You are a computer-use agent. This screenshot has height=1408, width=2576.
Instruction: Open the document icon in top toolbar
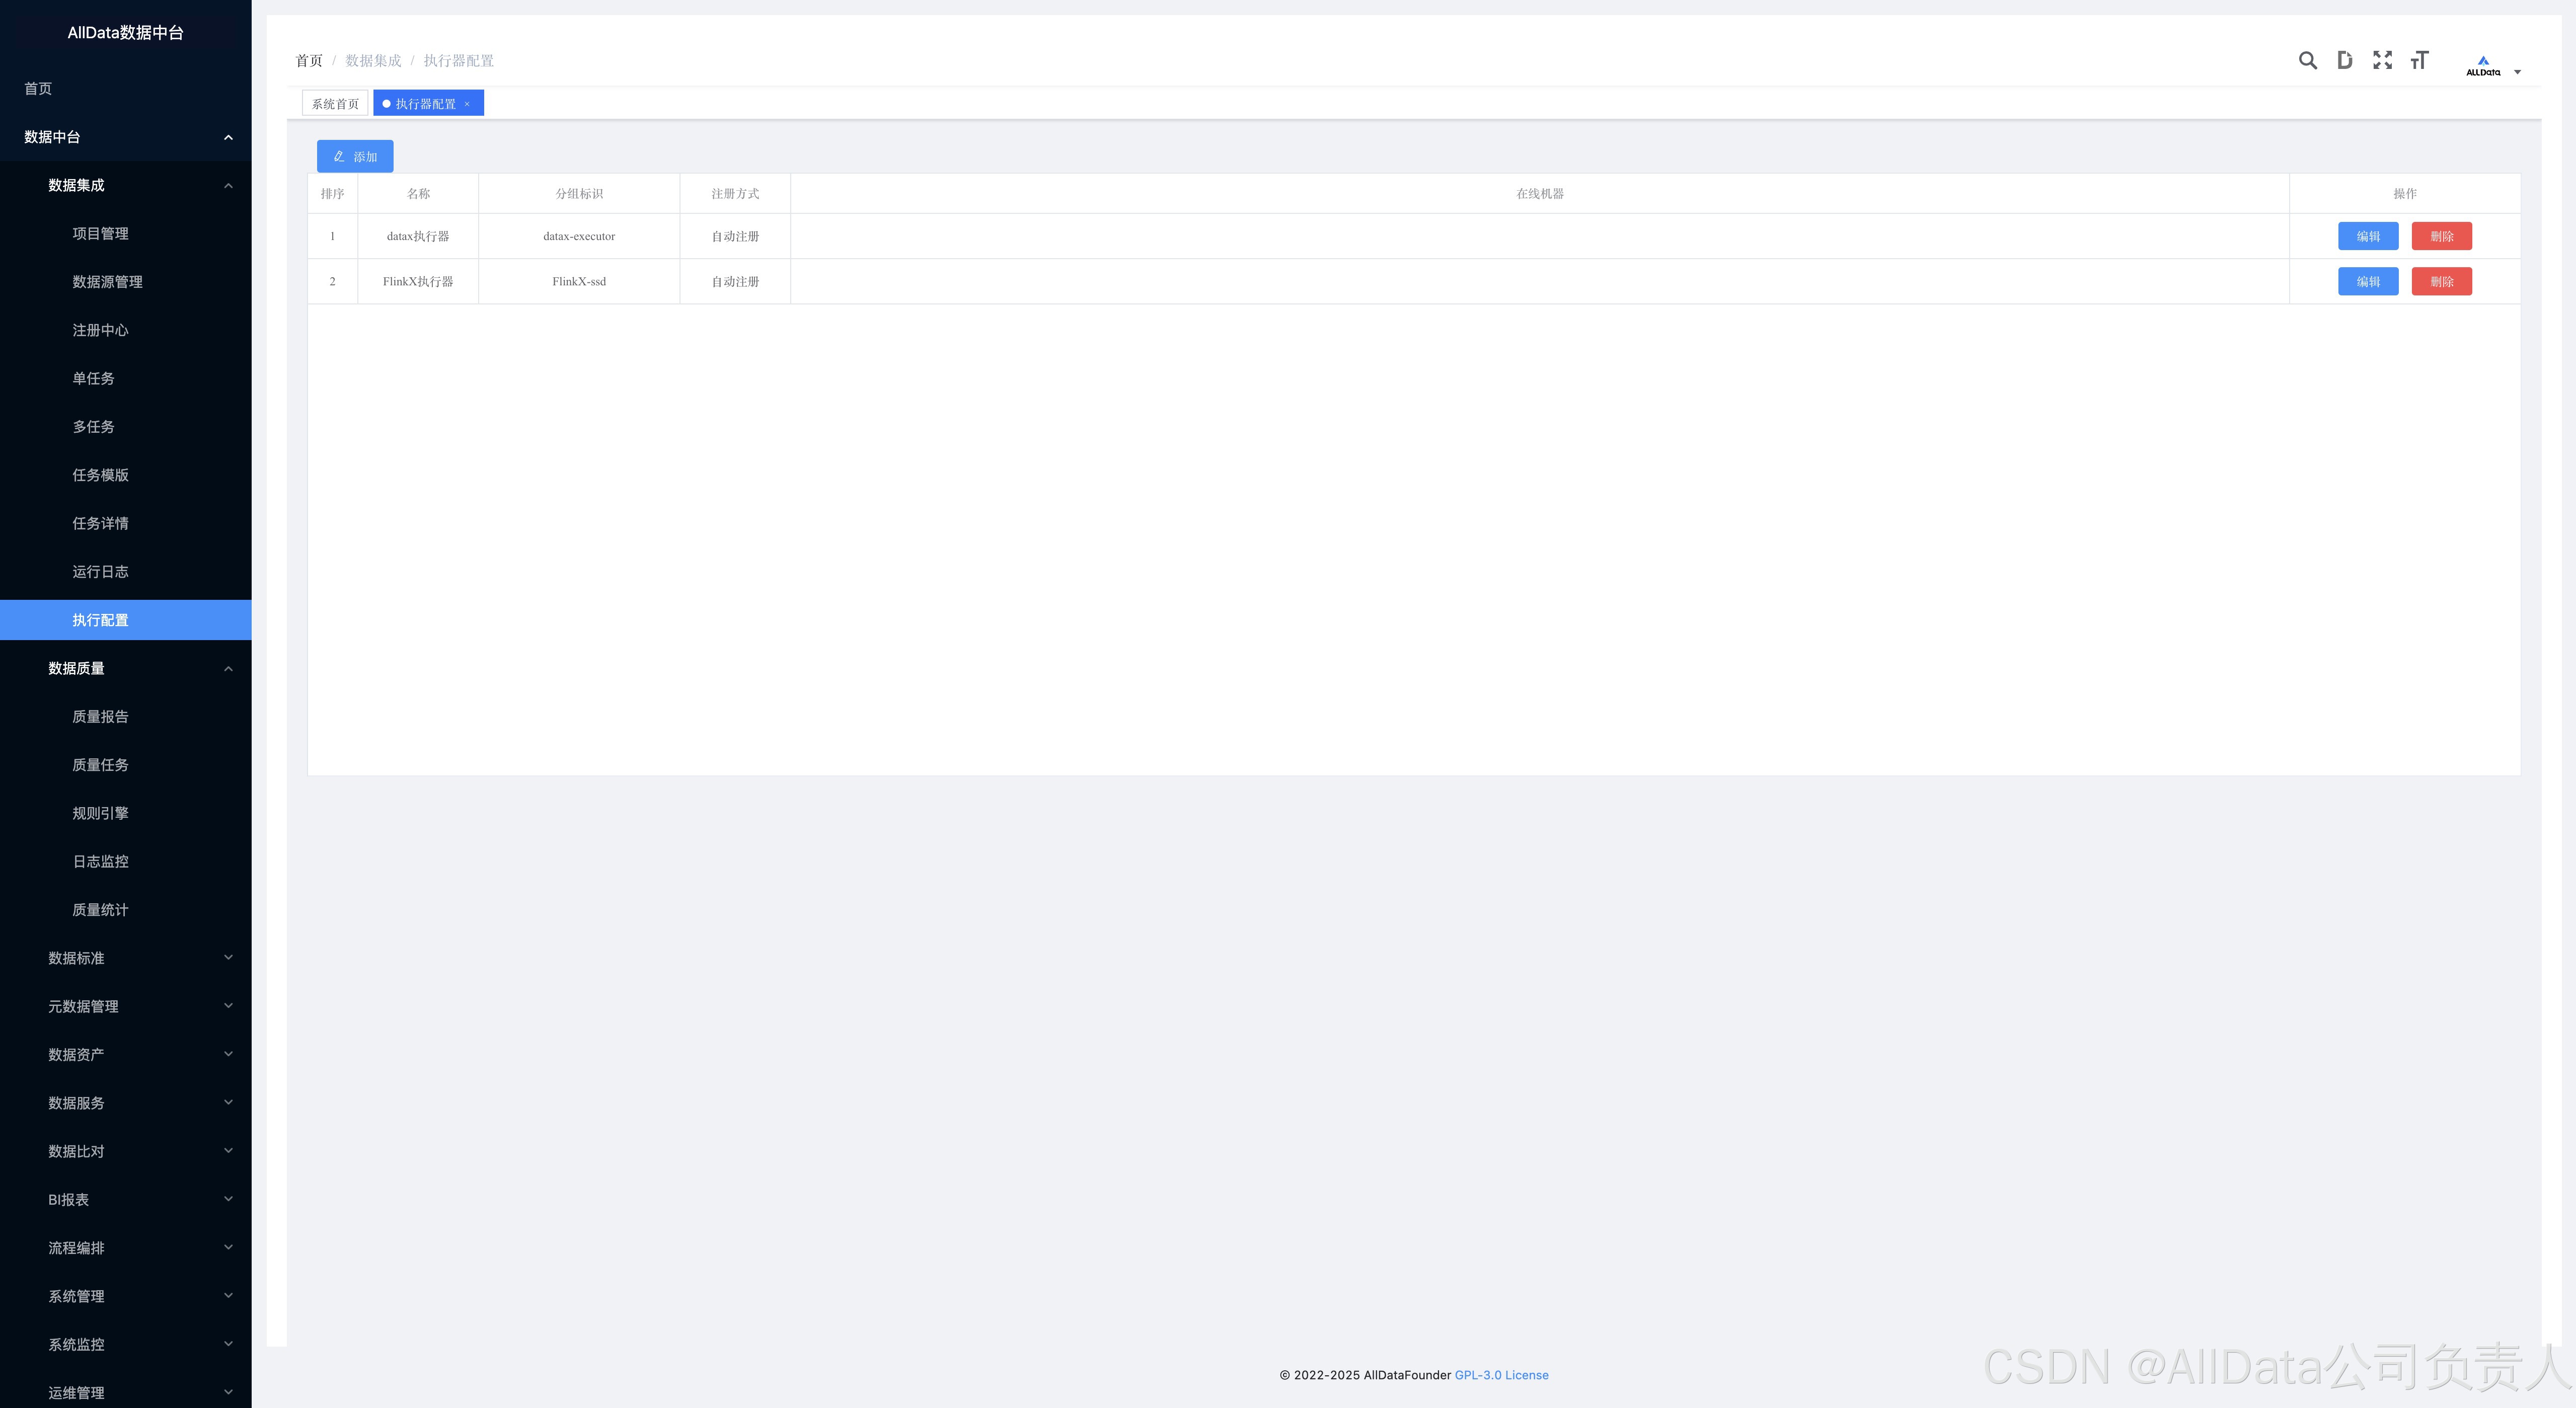click(x=2344, y=61)
